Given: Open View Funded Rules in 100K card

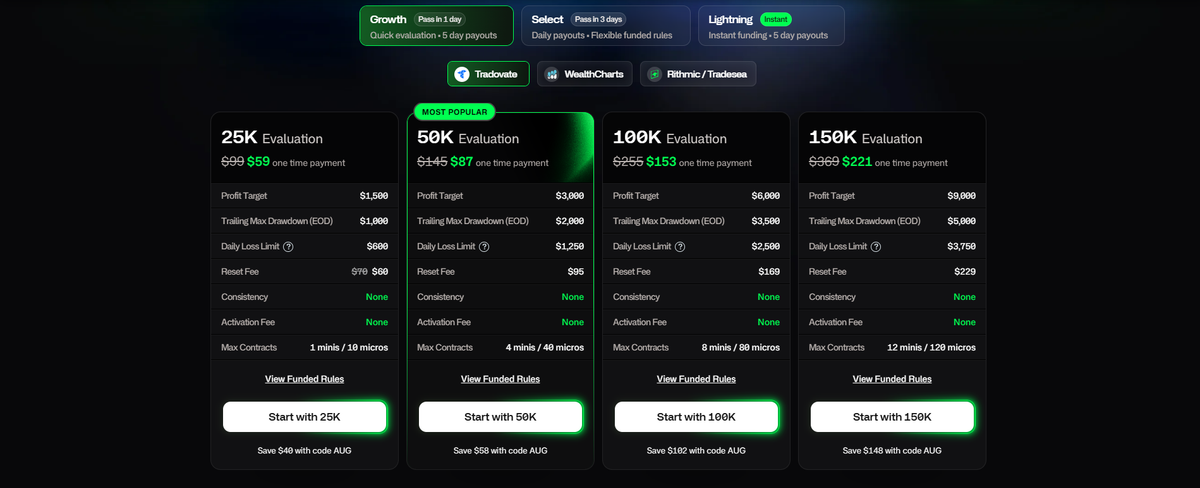Looking at the screenshot, I should (x=696, y=379).
